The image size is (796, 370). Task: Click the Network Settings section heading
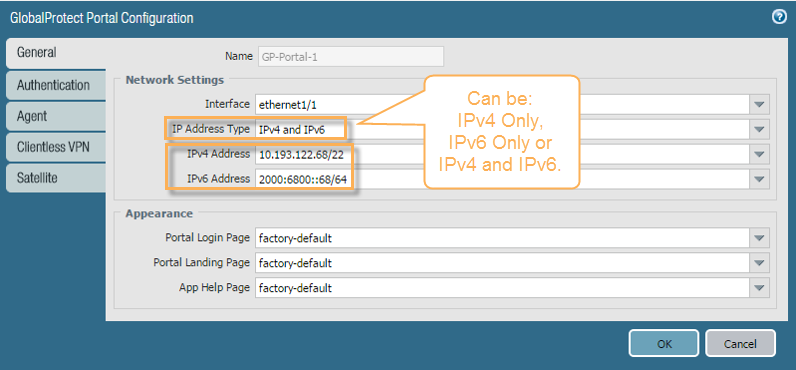pos(175,80)
